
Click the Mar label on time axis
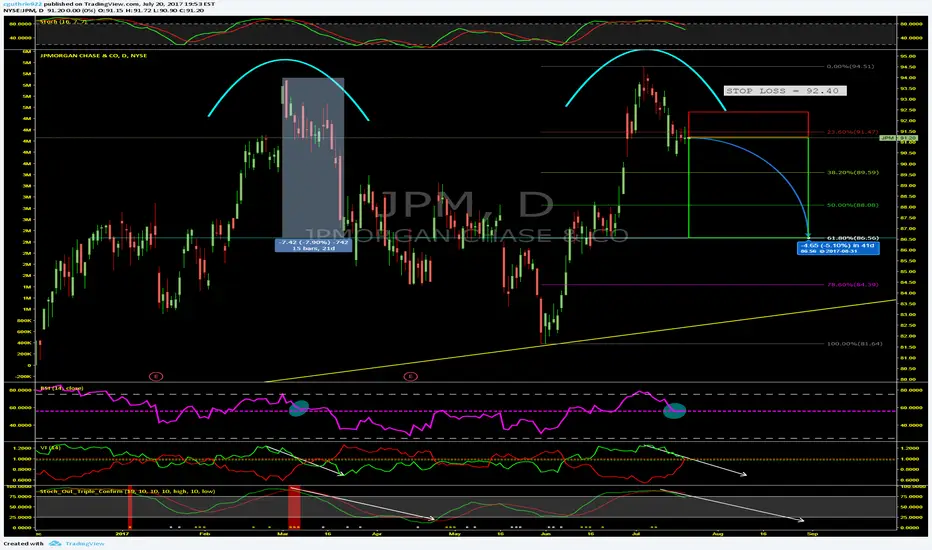point(283,534)
